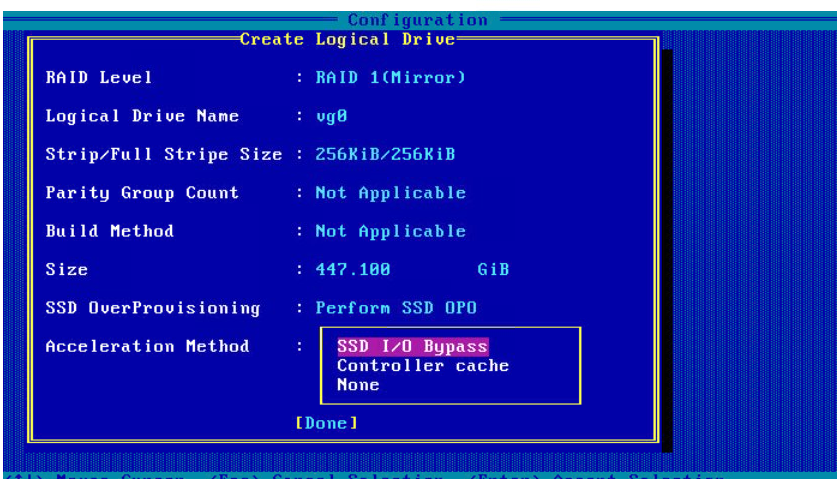The image size is (837, 479).
Task: Click the SSD OverProvisioning label
Action: click(153, 308)
